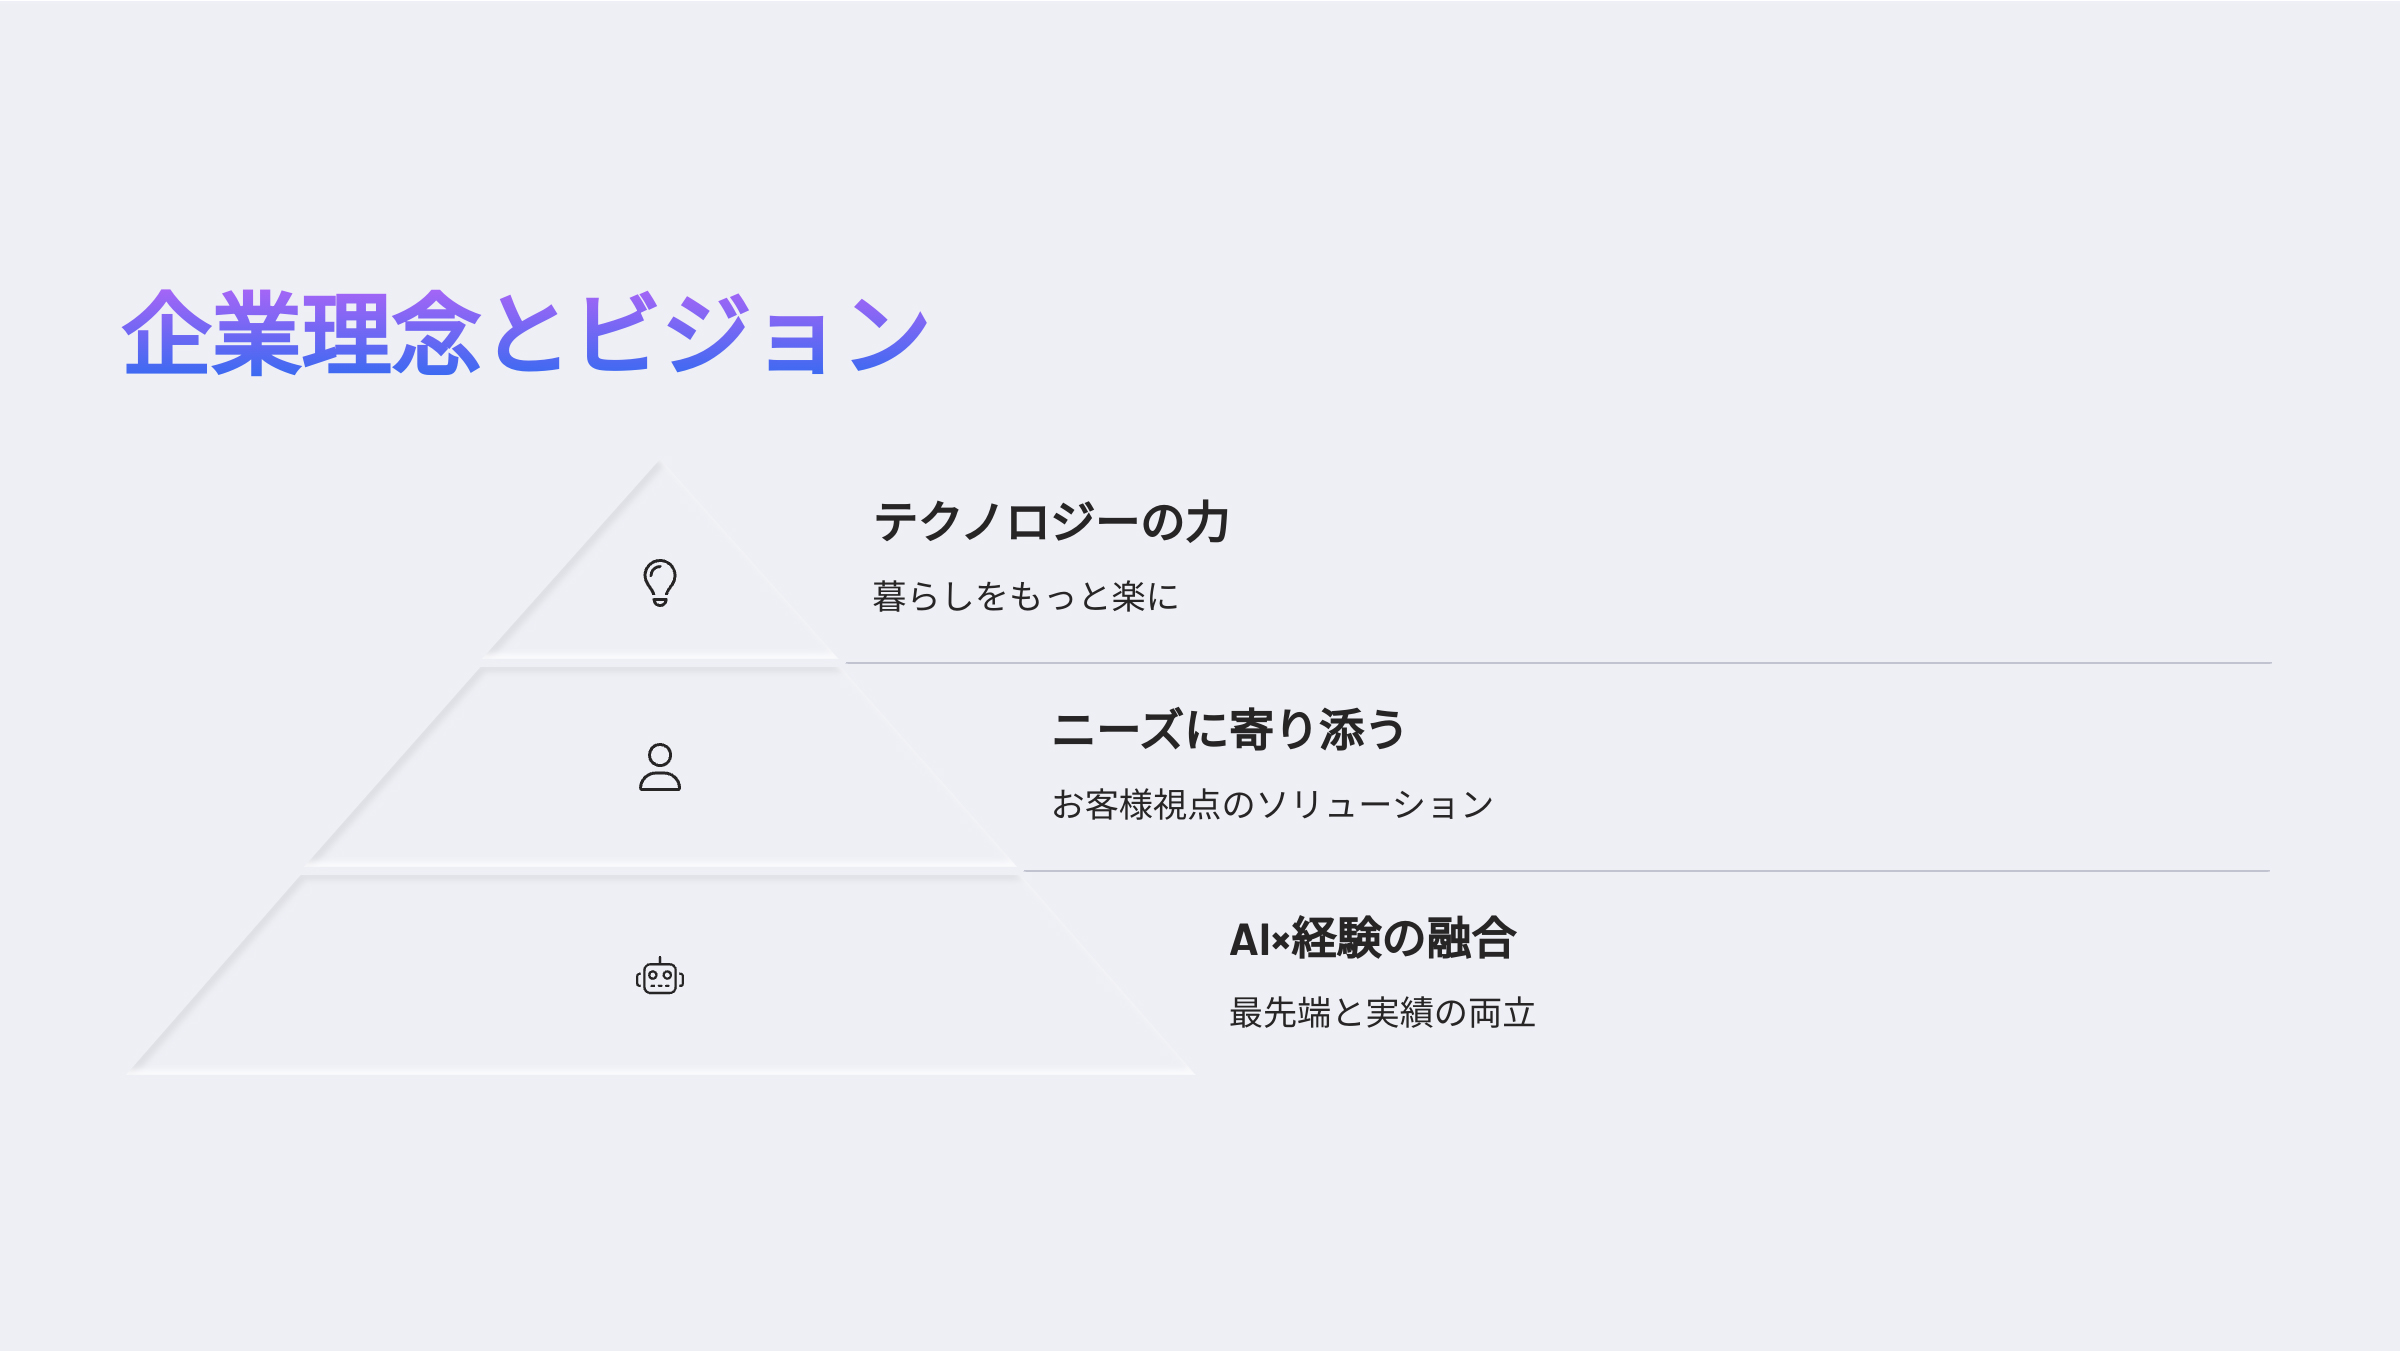Select the text 最先端と実績の両立
The image size is (2400, 1351).
coord(1382,1013)
